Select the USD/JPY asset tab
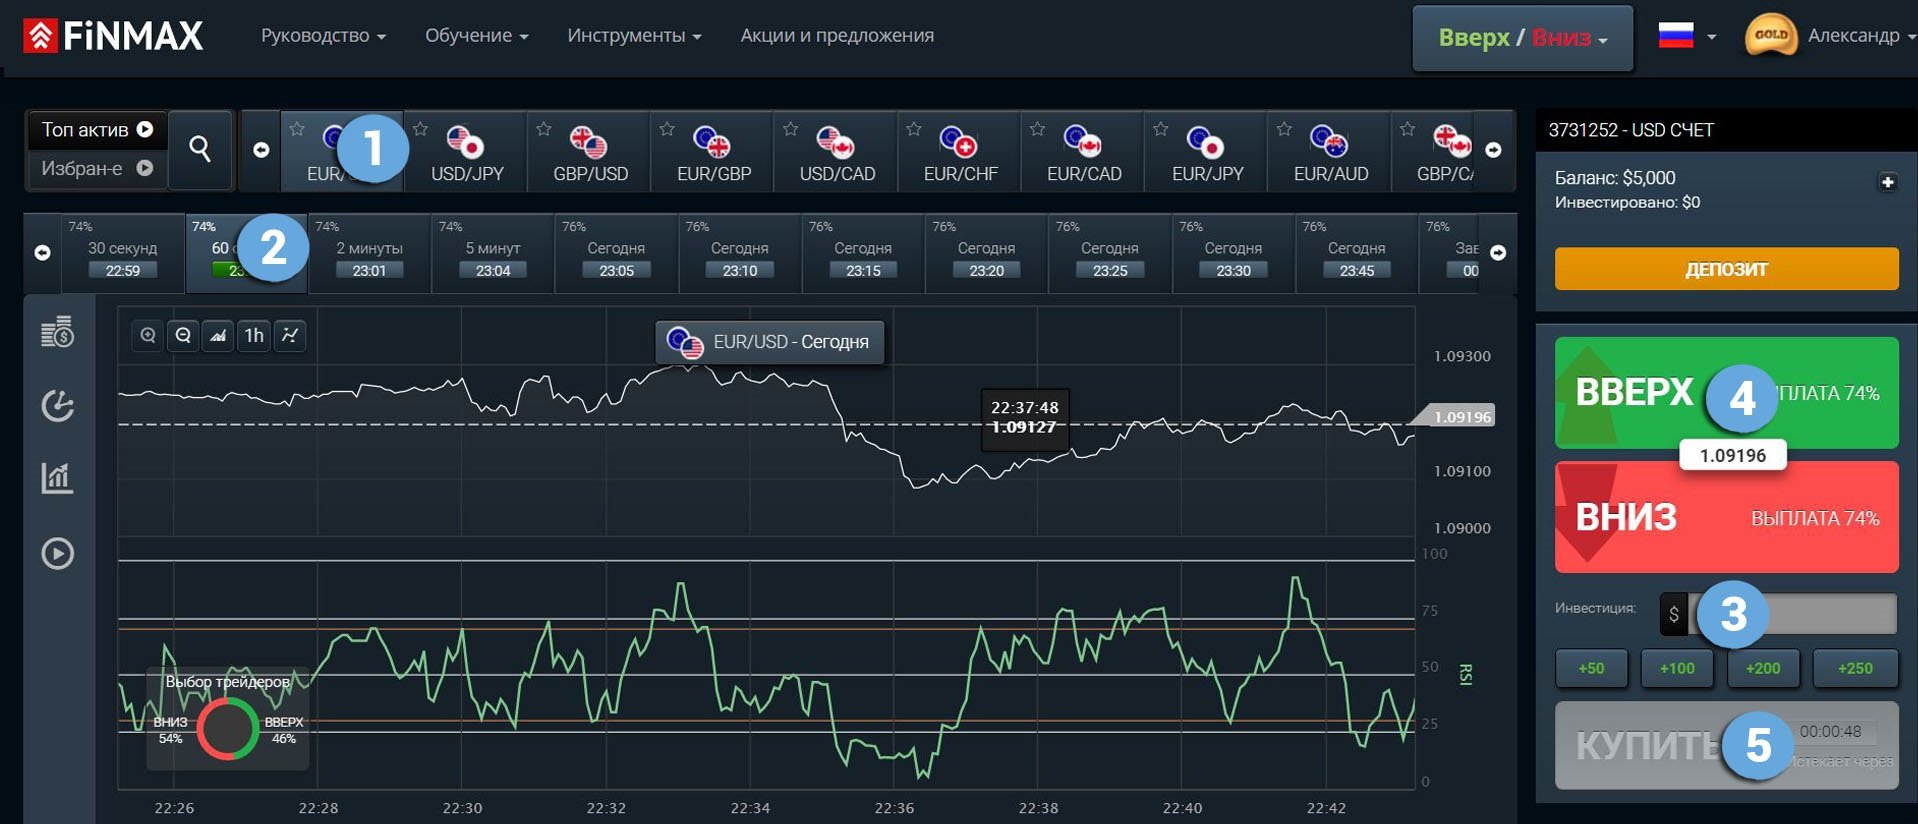 (466, 151)
